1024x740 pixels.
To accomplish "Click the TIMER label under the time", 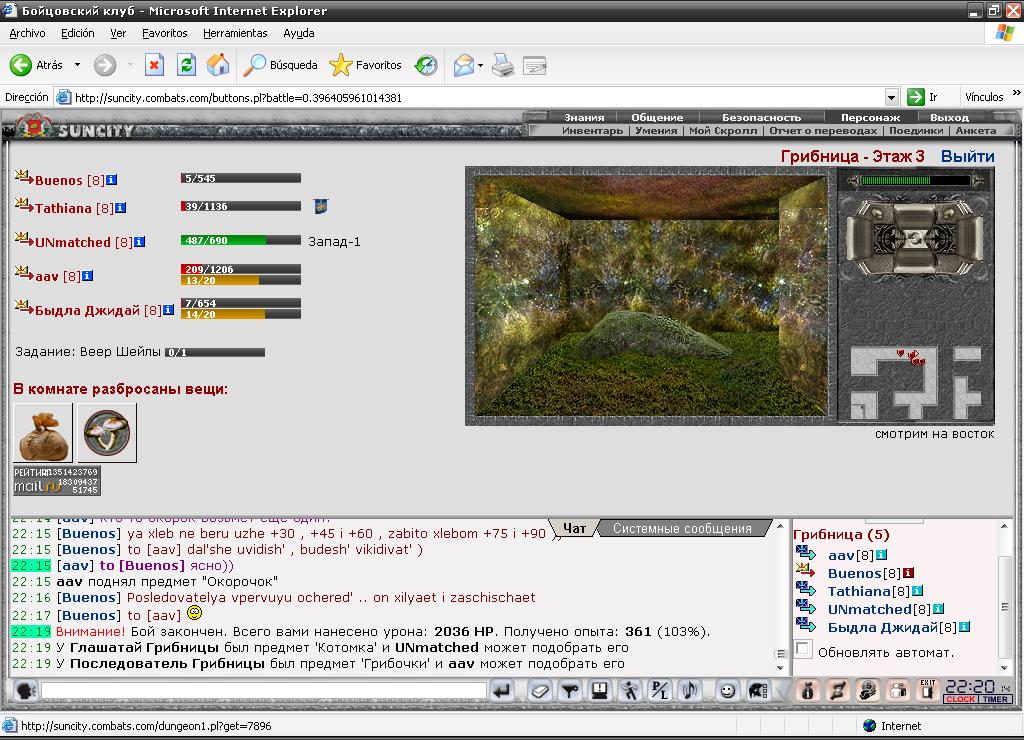I will (995, 699).
